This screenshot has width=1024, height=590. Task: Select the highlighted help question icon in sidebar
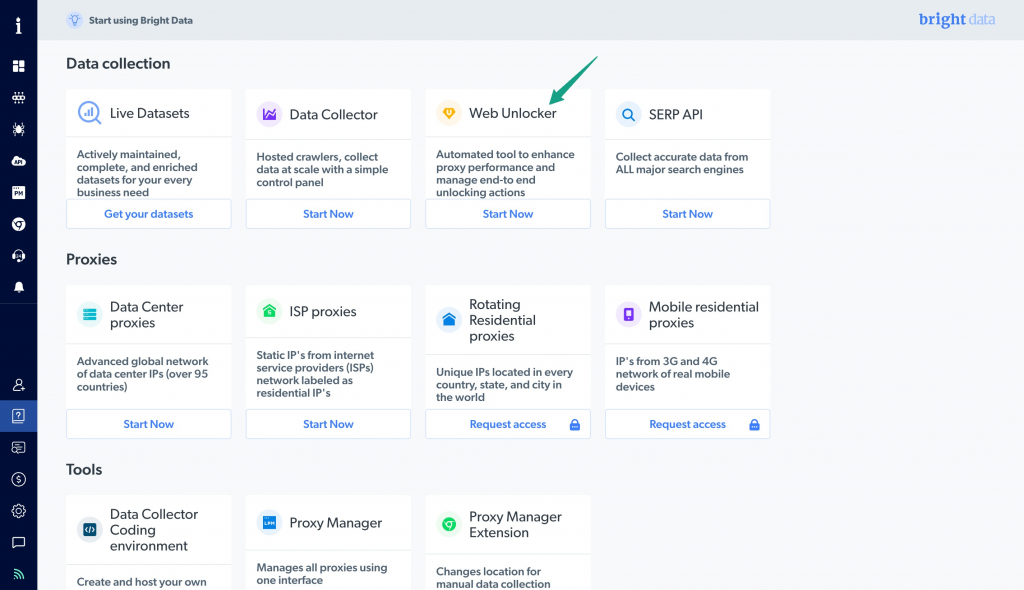[x=18, y=416]
